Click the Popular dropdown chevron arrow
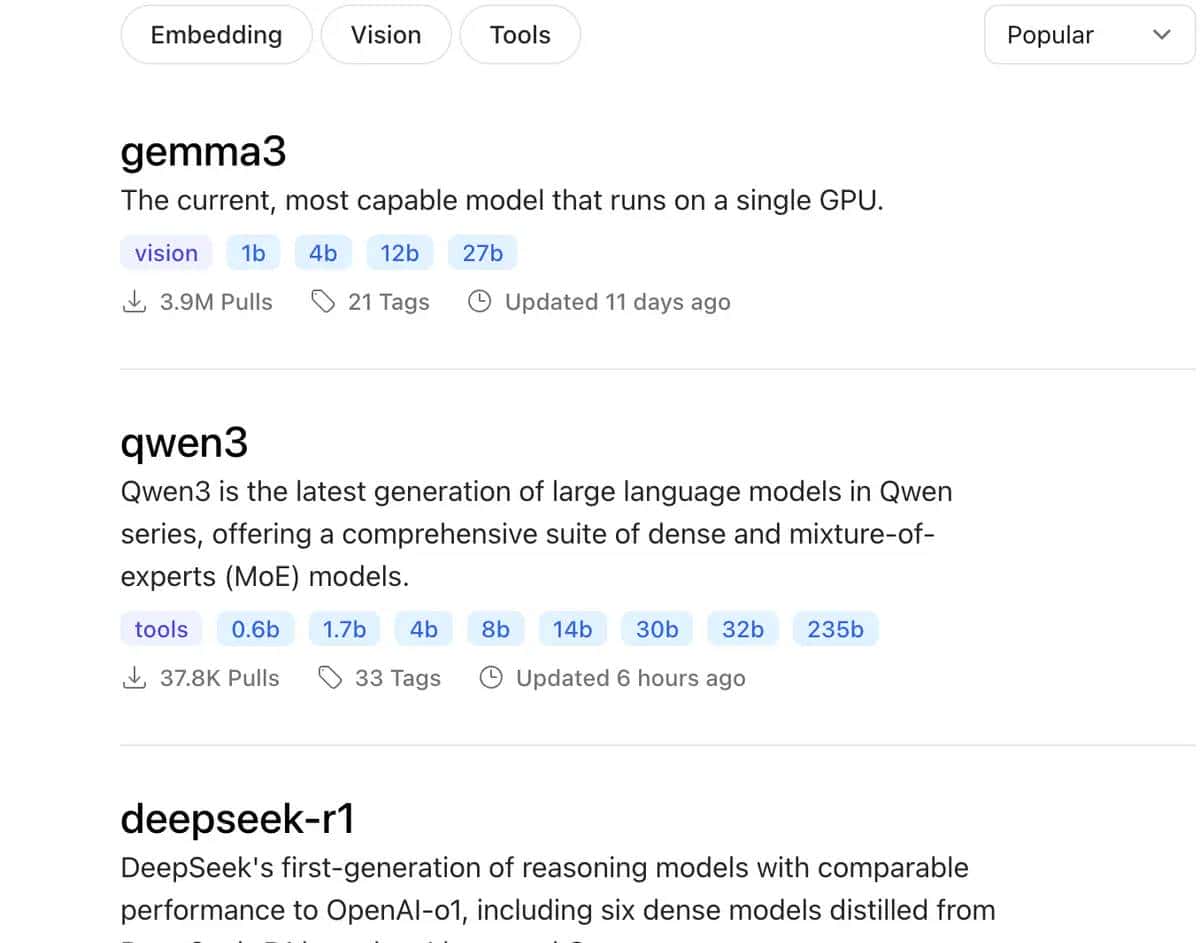 (x=1161, y=35)
